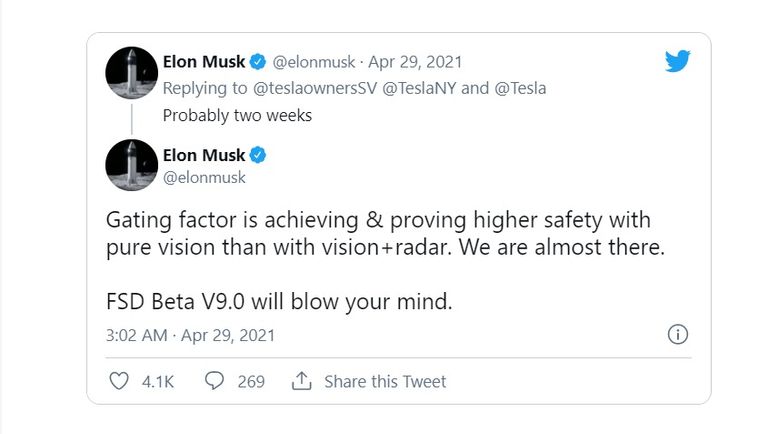
Task: Click the share arrow icon
Action: 301,381
